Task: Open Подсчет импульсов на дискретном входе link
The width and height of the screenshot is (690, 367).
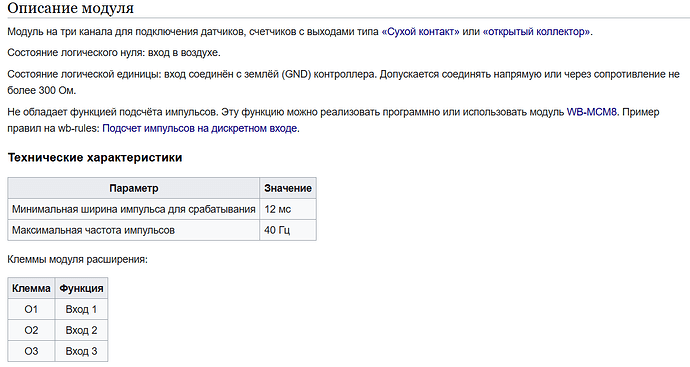Action: tap(200, 128)
